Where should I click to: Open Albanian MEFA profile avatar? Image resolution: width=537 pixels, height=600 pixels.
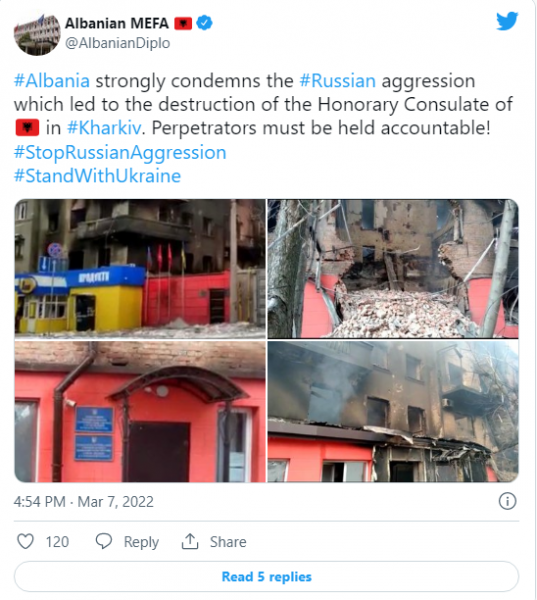point(37,34)
